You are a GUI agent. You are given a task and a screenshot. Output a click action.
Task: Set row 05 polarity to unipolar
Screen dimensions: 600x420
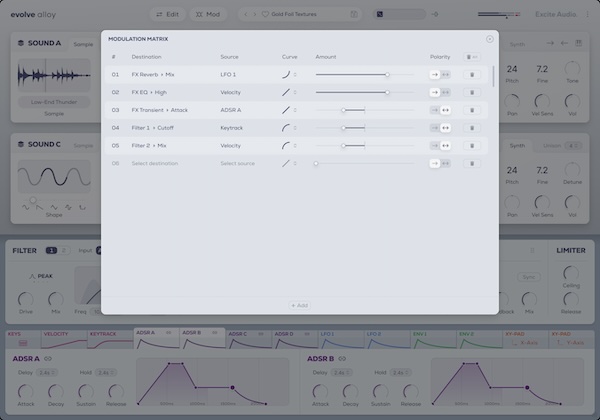click(435, 146)
